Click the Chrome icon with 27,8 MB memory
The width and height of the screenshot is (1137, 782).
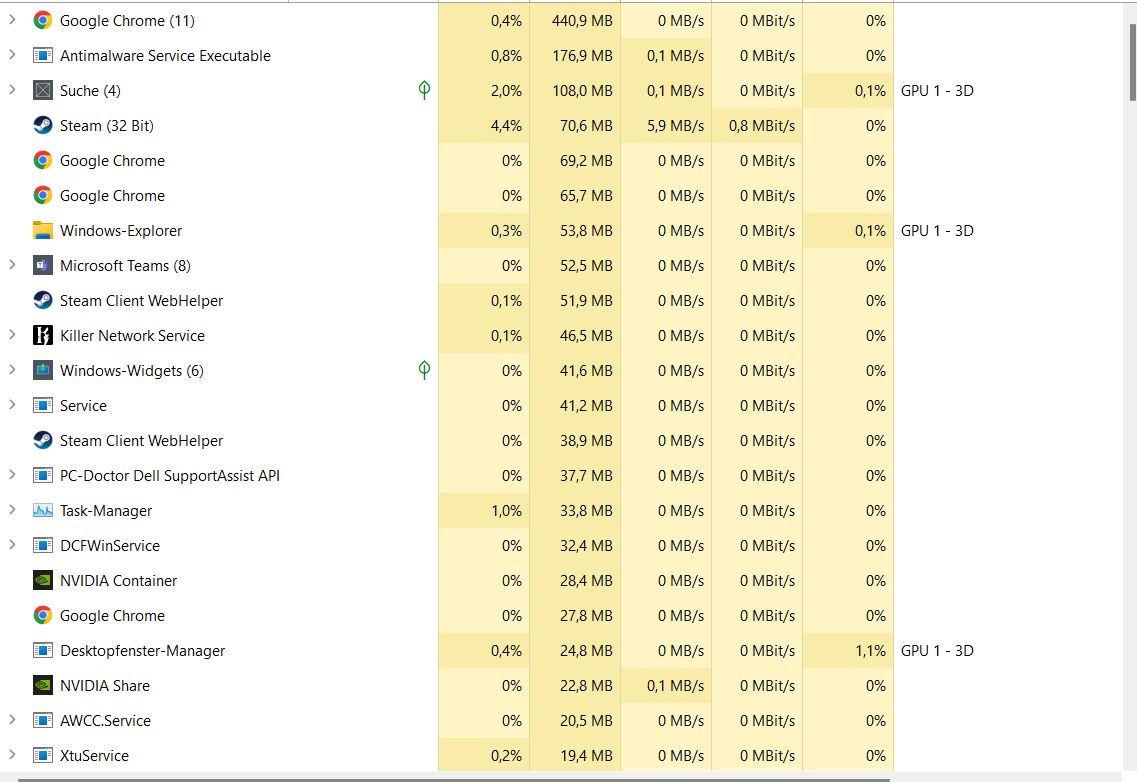[43, 615]
